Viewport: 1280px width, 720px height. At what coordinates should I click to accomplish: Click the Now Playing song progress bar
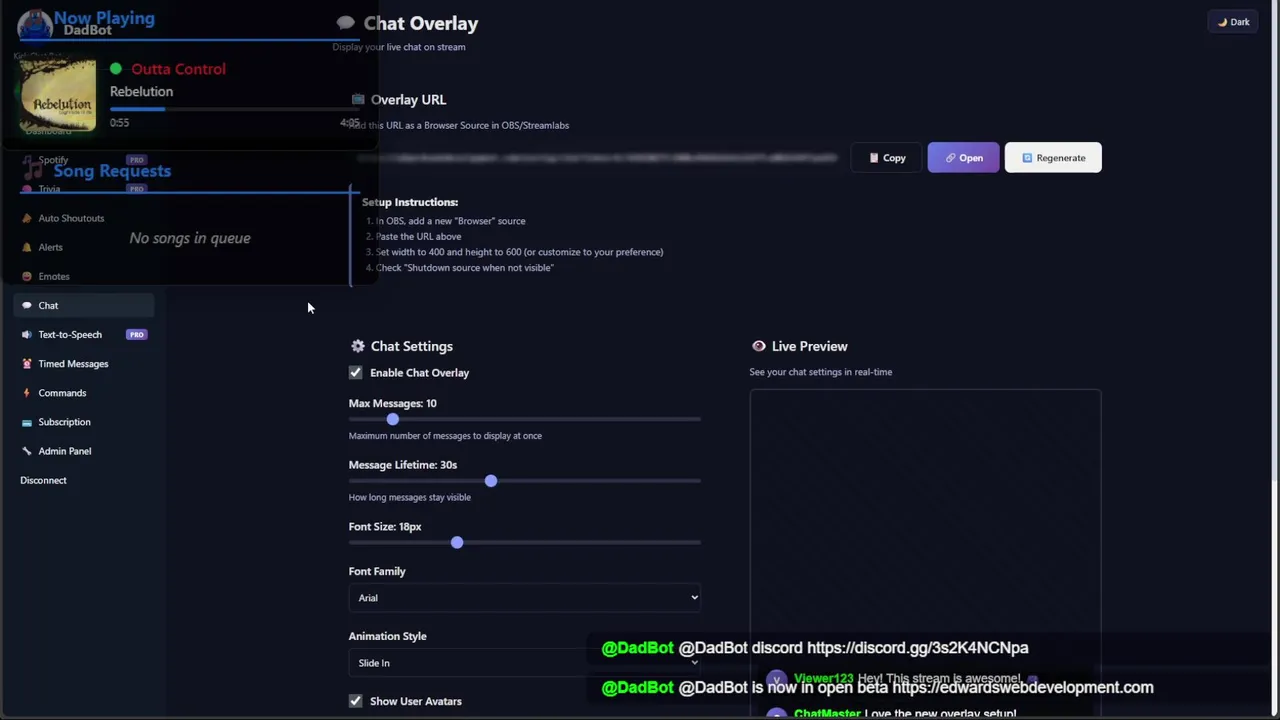(234, 109)
